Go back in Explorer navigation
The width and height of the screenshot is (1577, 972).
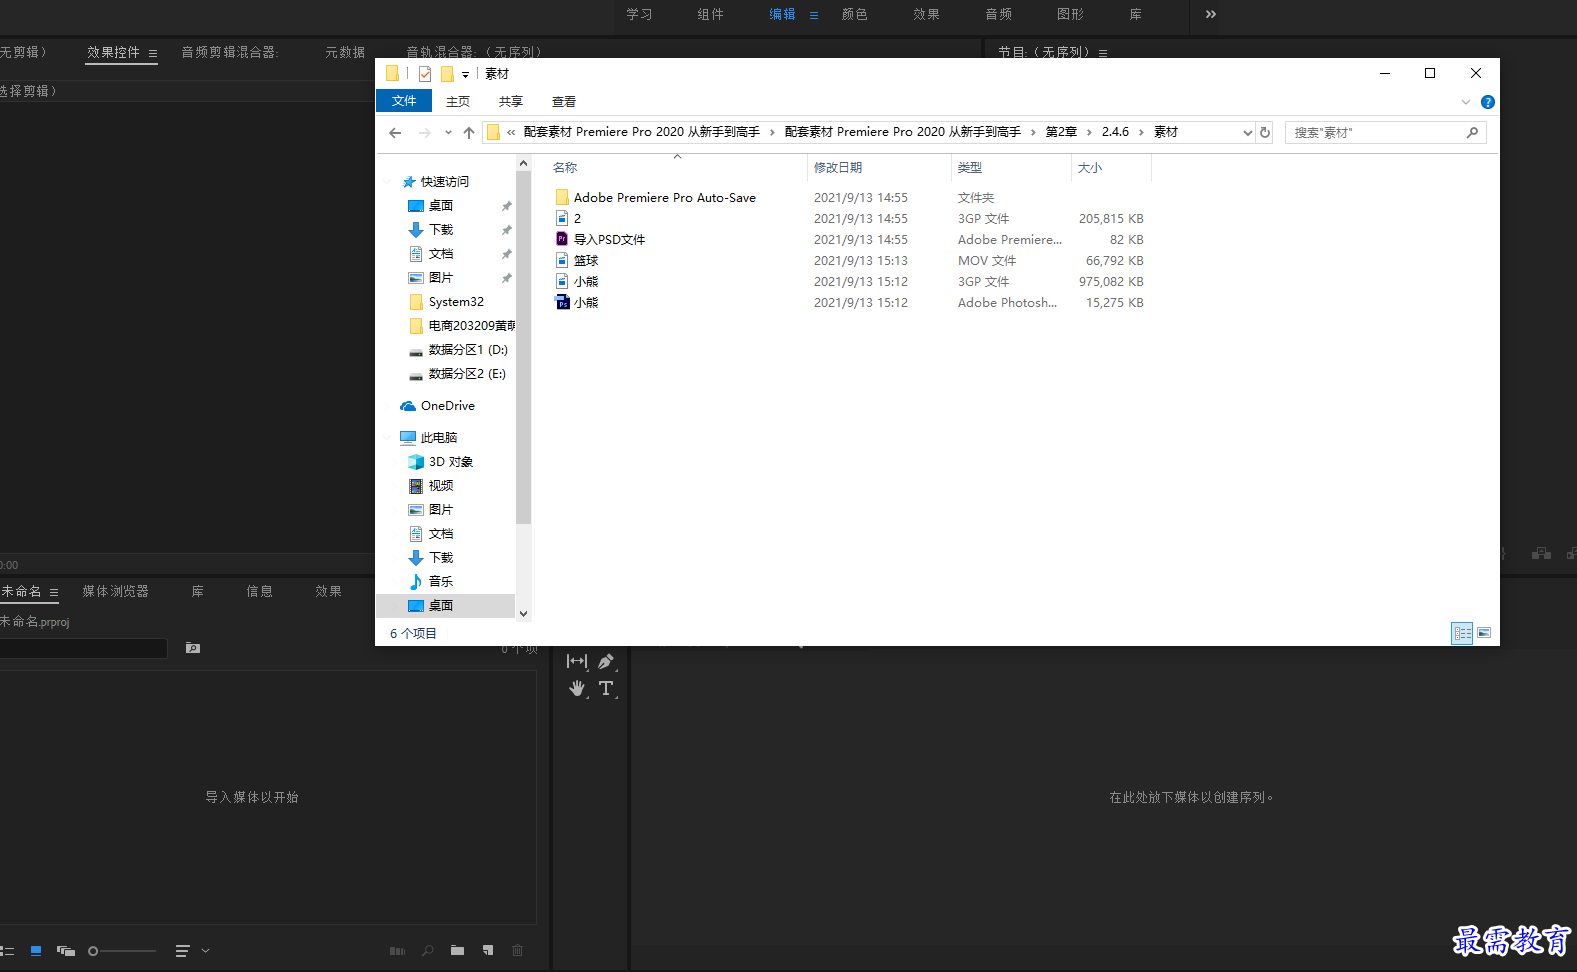395,132
